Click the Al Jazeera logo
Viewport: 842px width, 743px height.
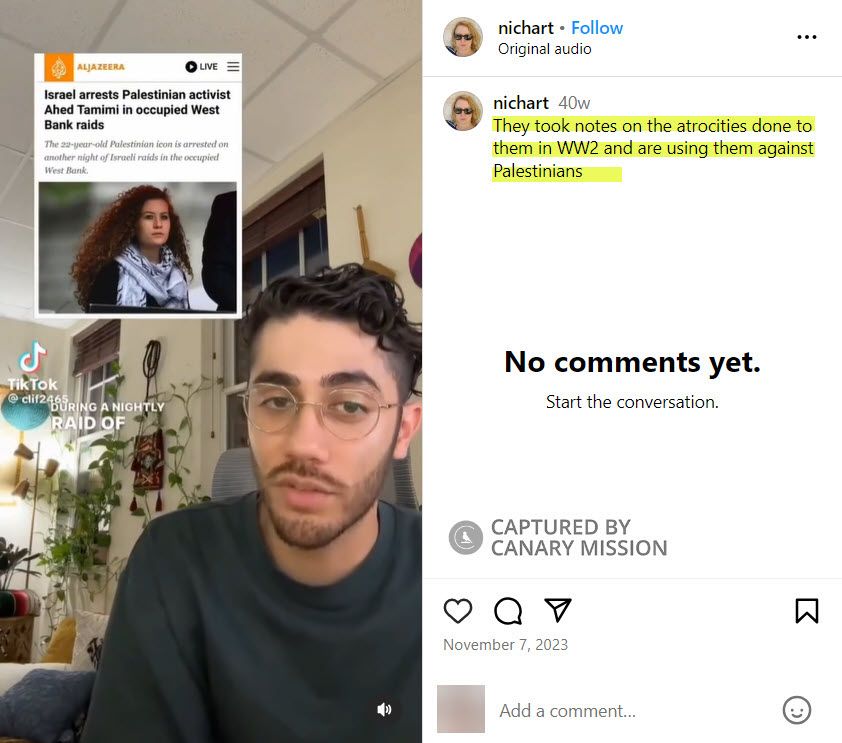point(85,67)
